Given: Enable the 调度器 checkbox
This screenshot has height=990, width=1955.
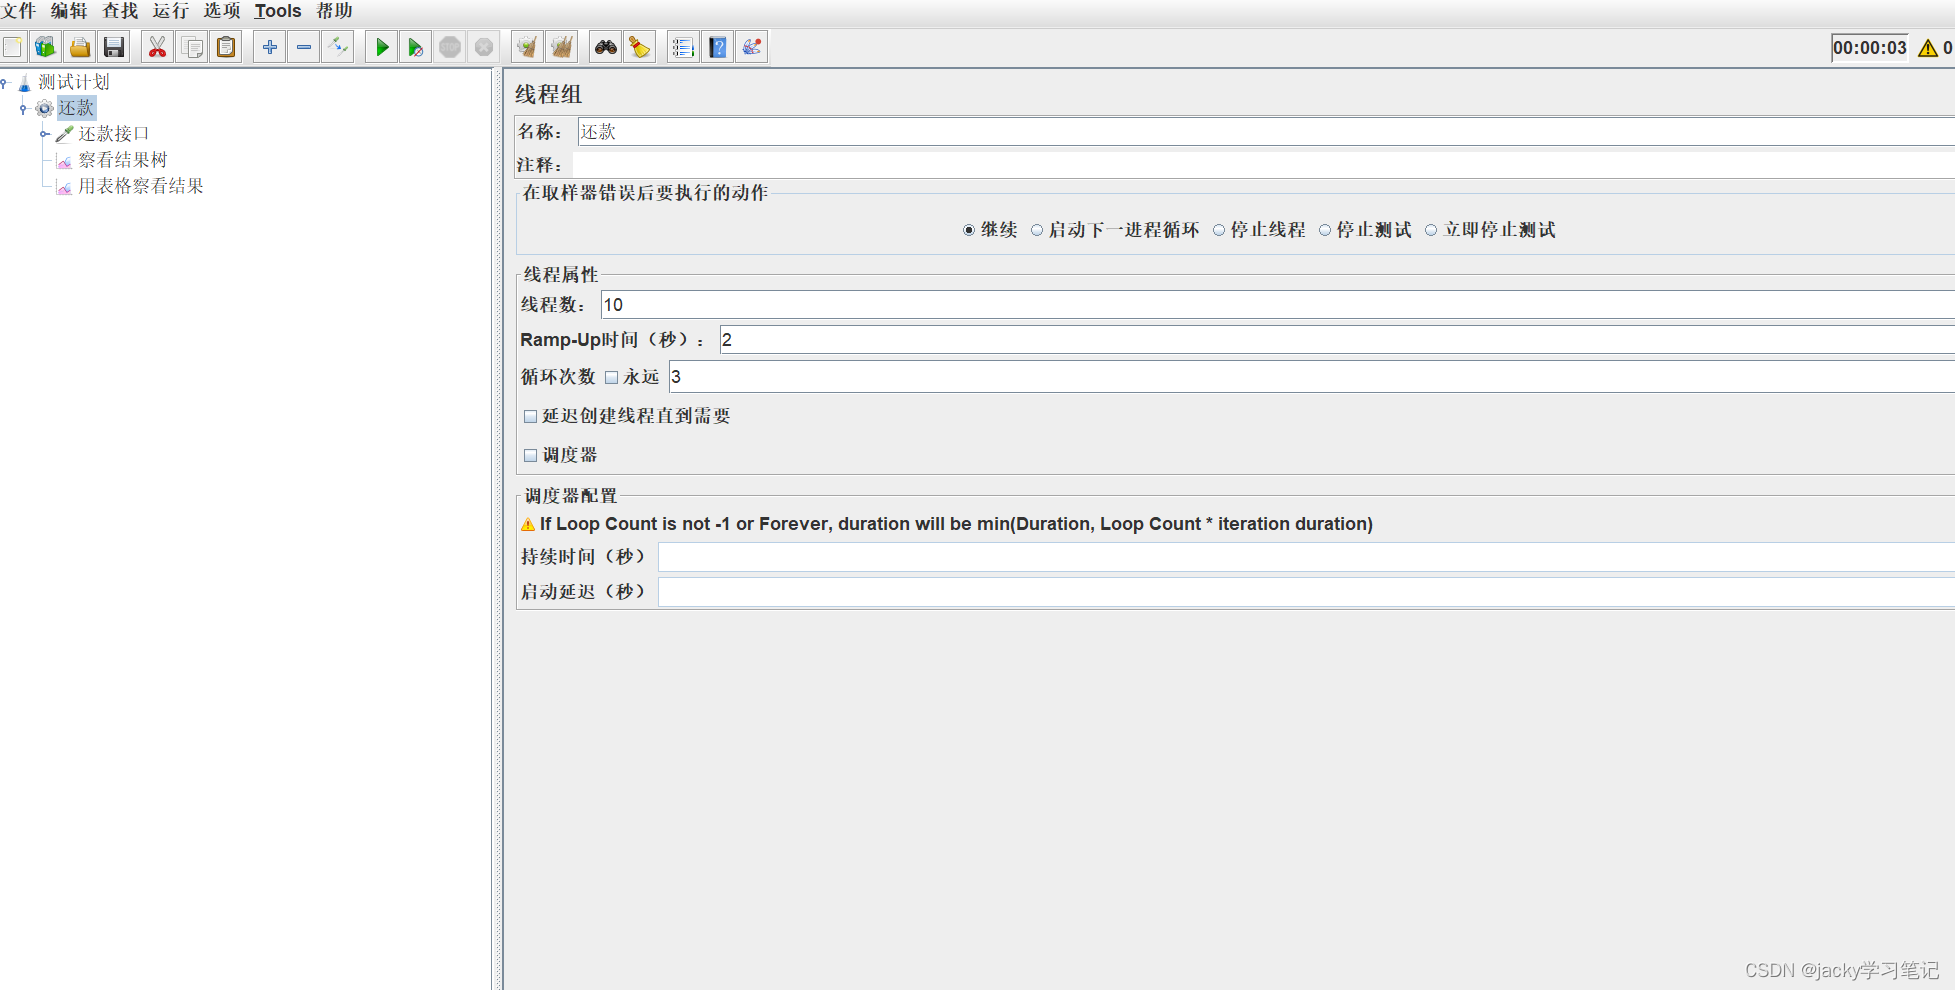Looking at the screenshot, I should point(530,455).
